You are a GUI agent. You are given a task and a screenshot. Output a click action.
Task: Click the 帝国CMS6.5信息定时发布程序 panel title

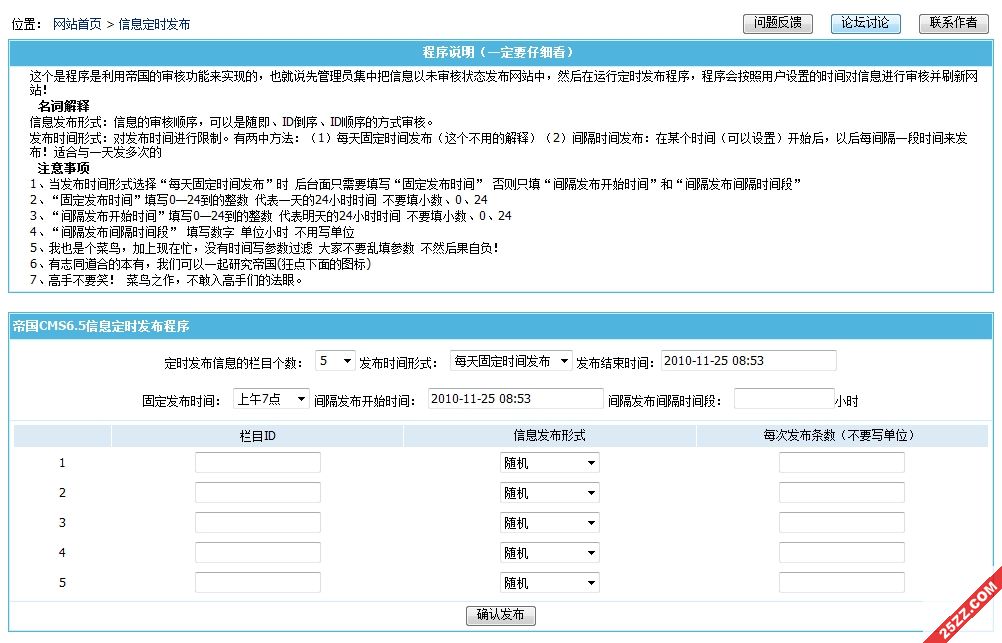tap(101, 326)
